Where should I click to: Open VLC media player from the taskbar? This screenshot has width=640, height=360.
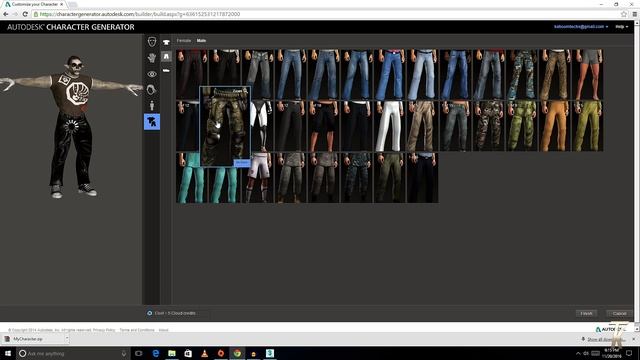point(204,353)
